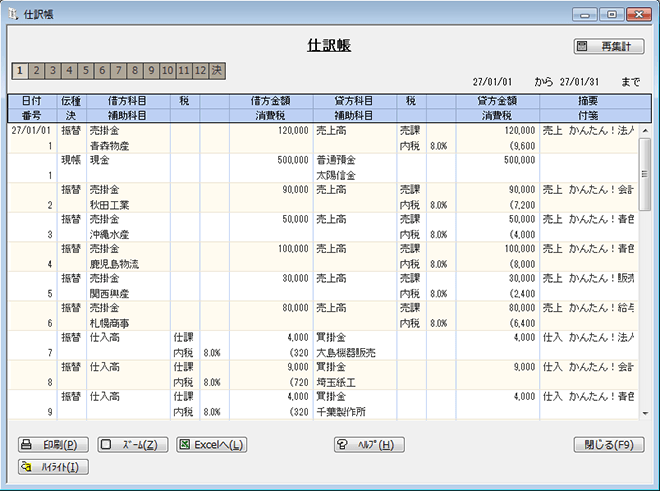
Task: Switch to month tab 3
Action: (53, 71)
